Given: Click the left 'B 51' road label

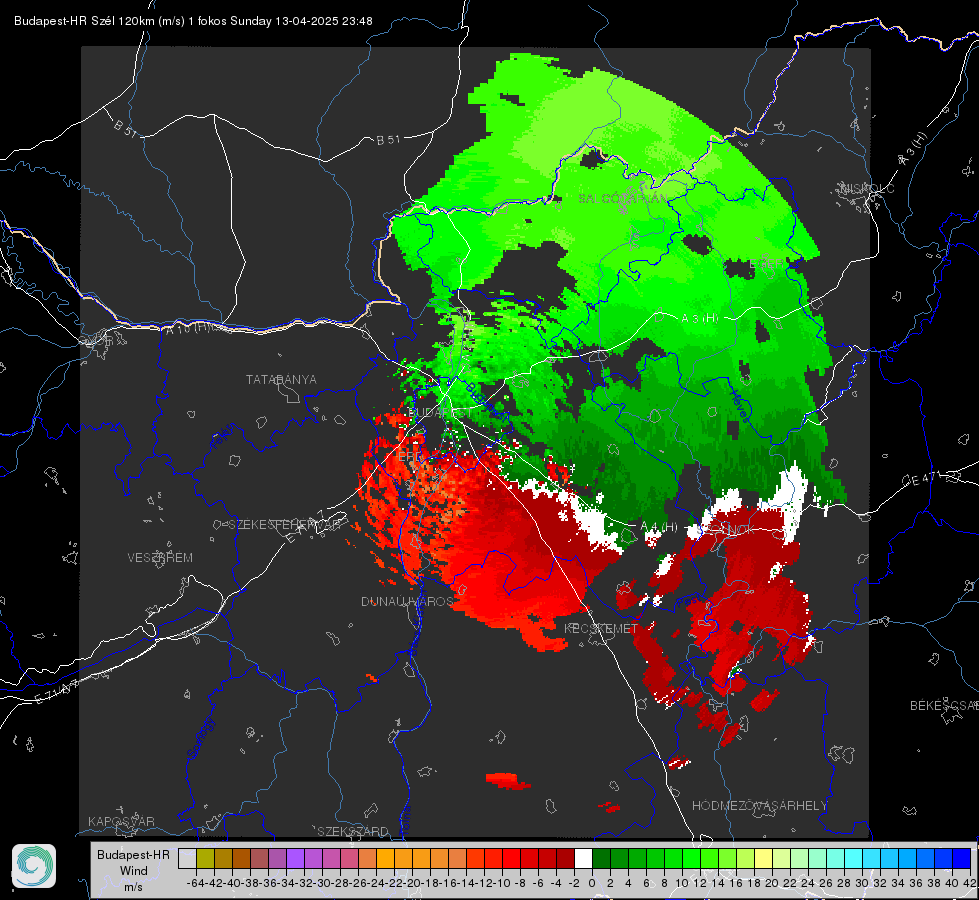Looking at the screenshot, I should click(x=125, y=128).
